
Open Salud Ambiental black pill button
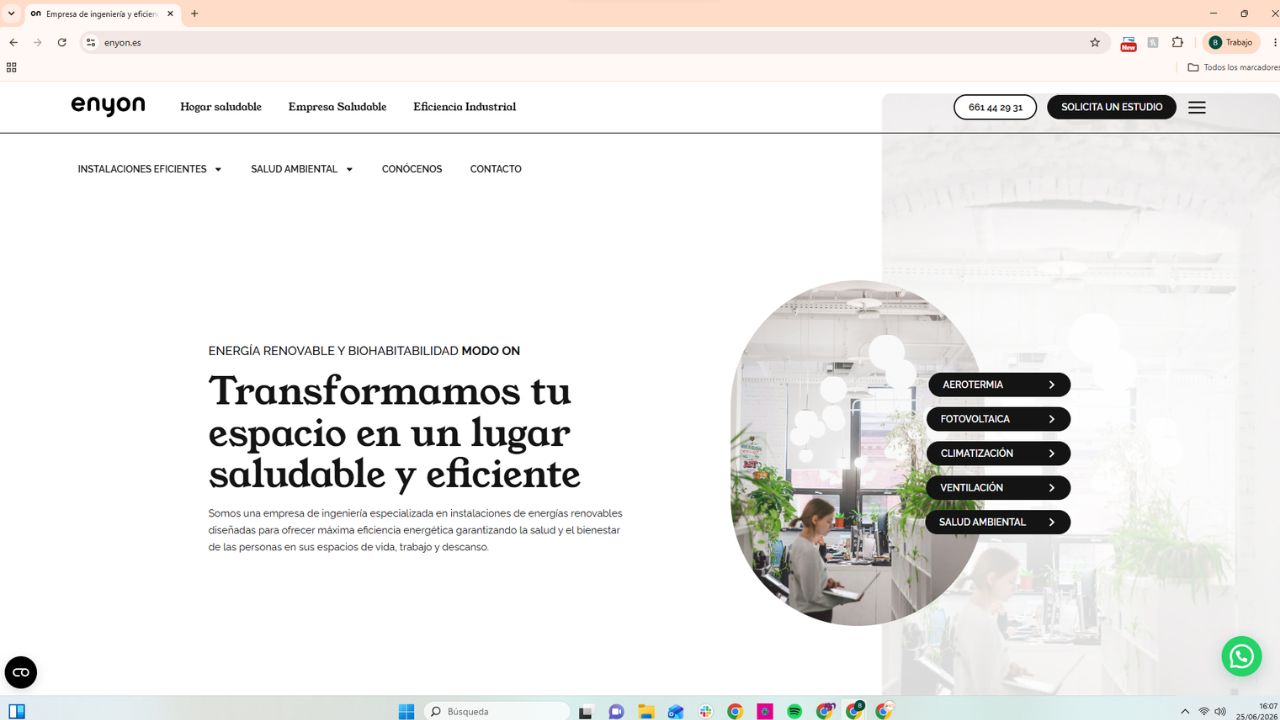[999, 522]
